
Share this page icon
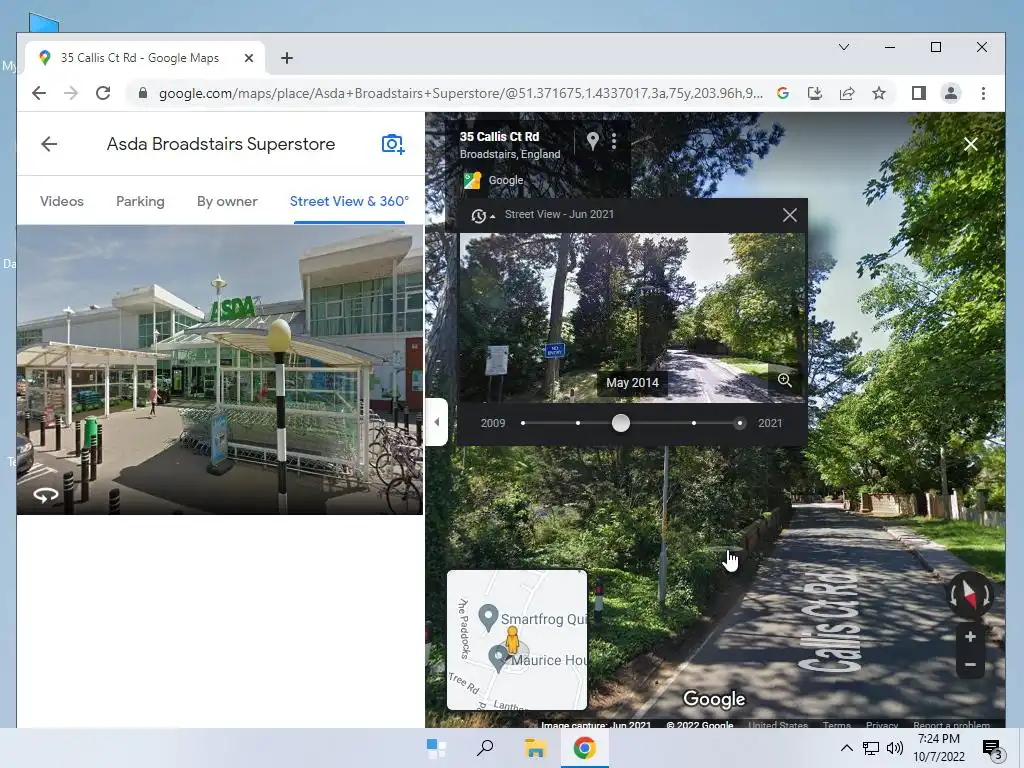point(847,93)
